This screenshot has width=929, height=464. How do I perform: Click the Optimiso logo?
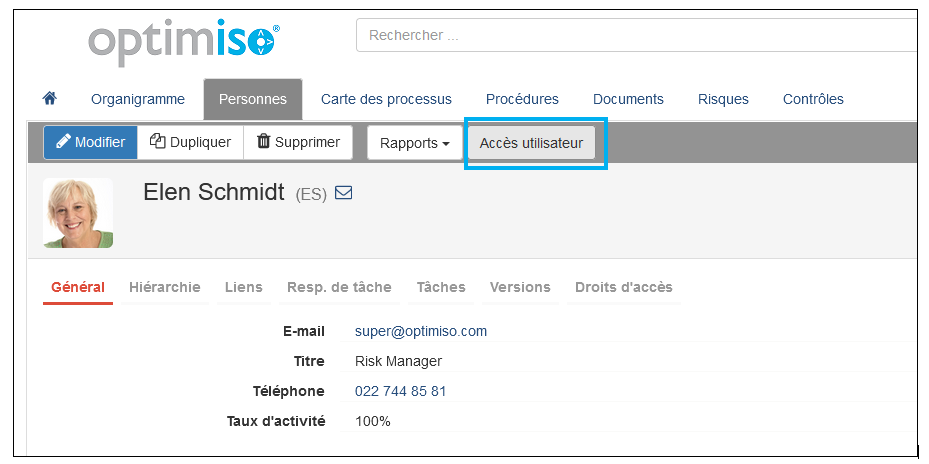pos(184,44)
